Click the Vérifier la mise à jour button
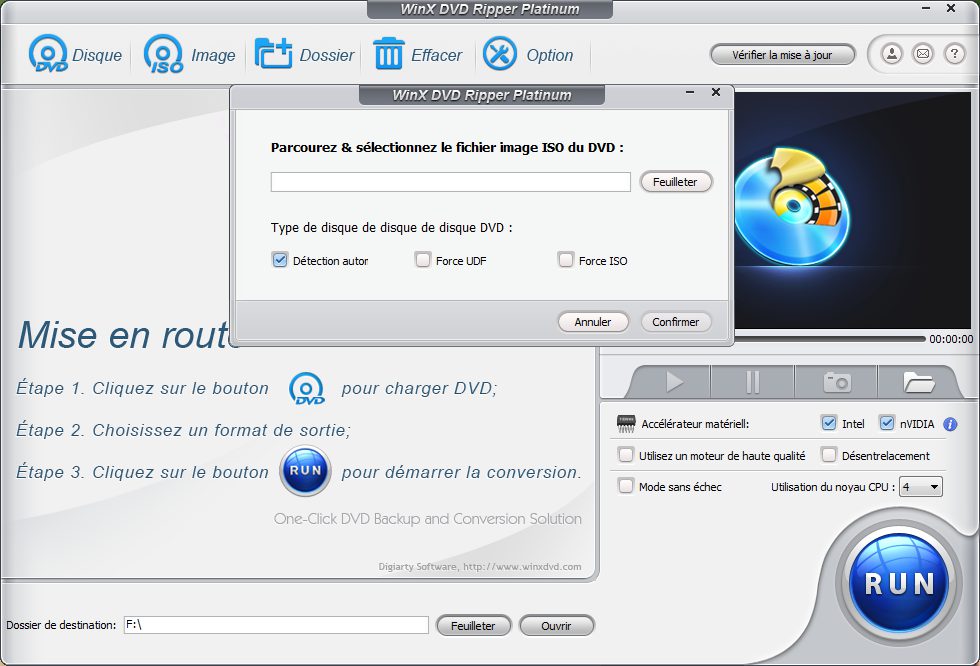Screen dimensions: 980x666 pos(783,55)
